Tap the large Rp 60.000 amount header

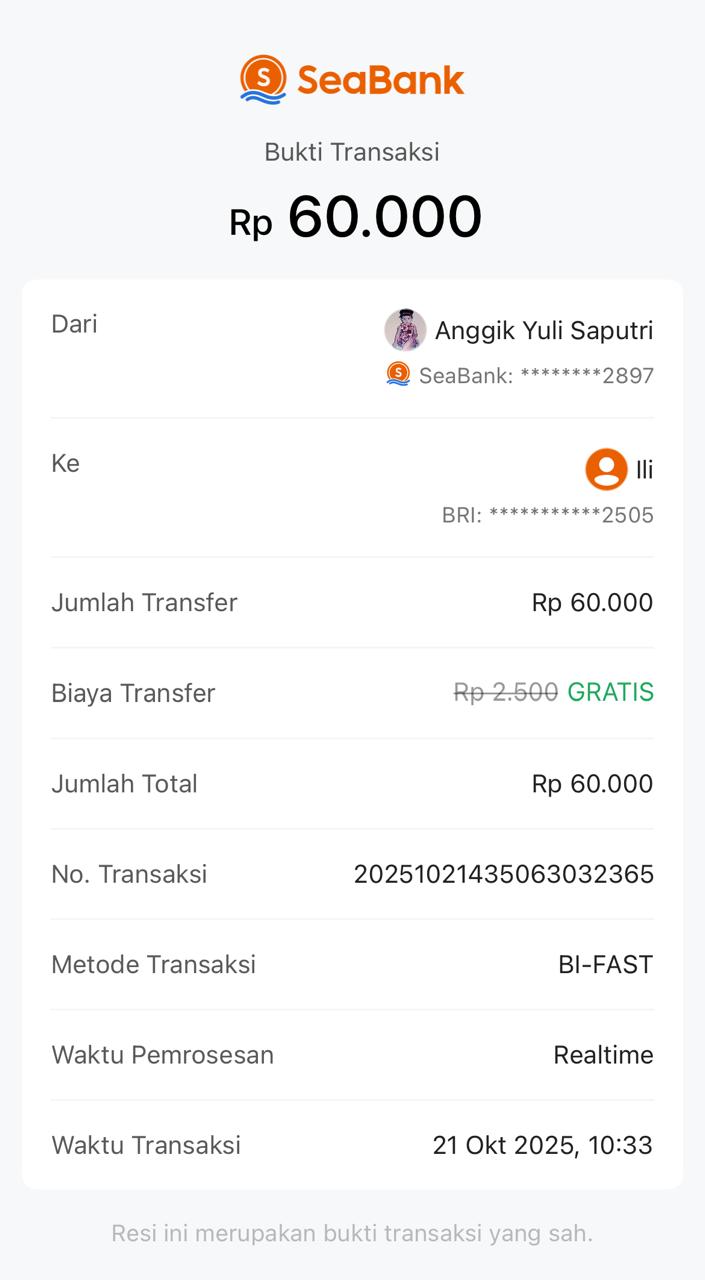355,217
